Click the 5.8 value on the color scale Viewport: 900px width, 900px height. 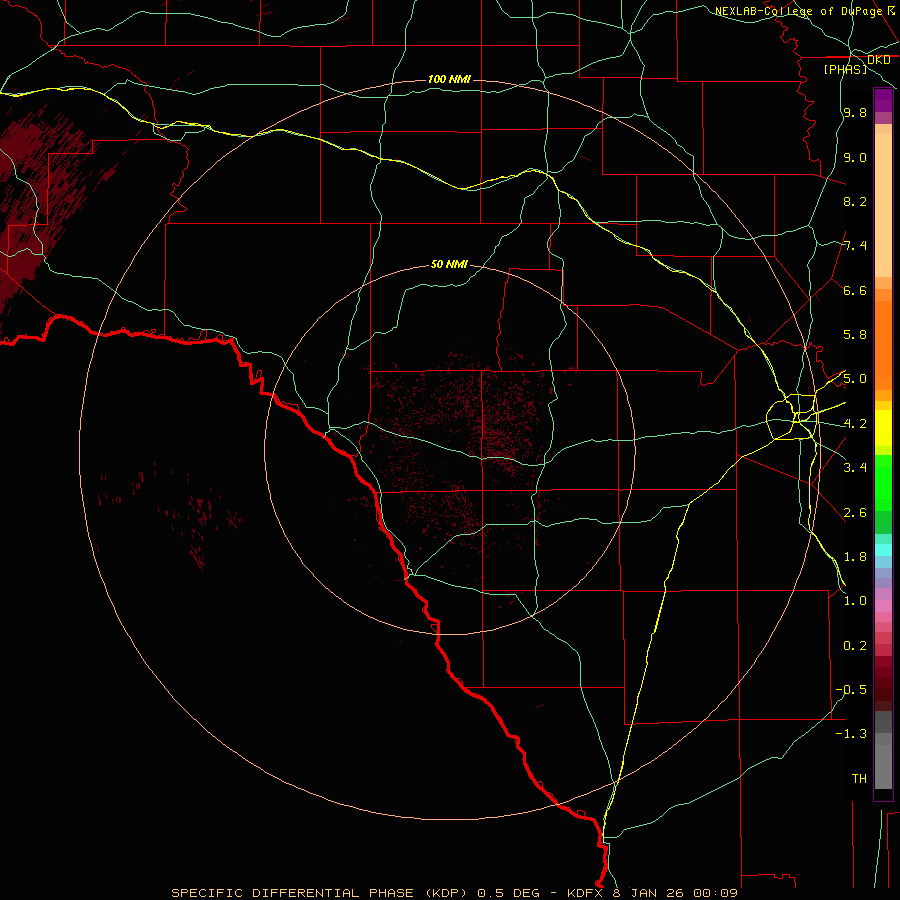coord(855,335)
